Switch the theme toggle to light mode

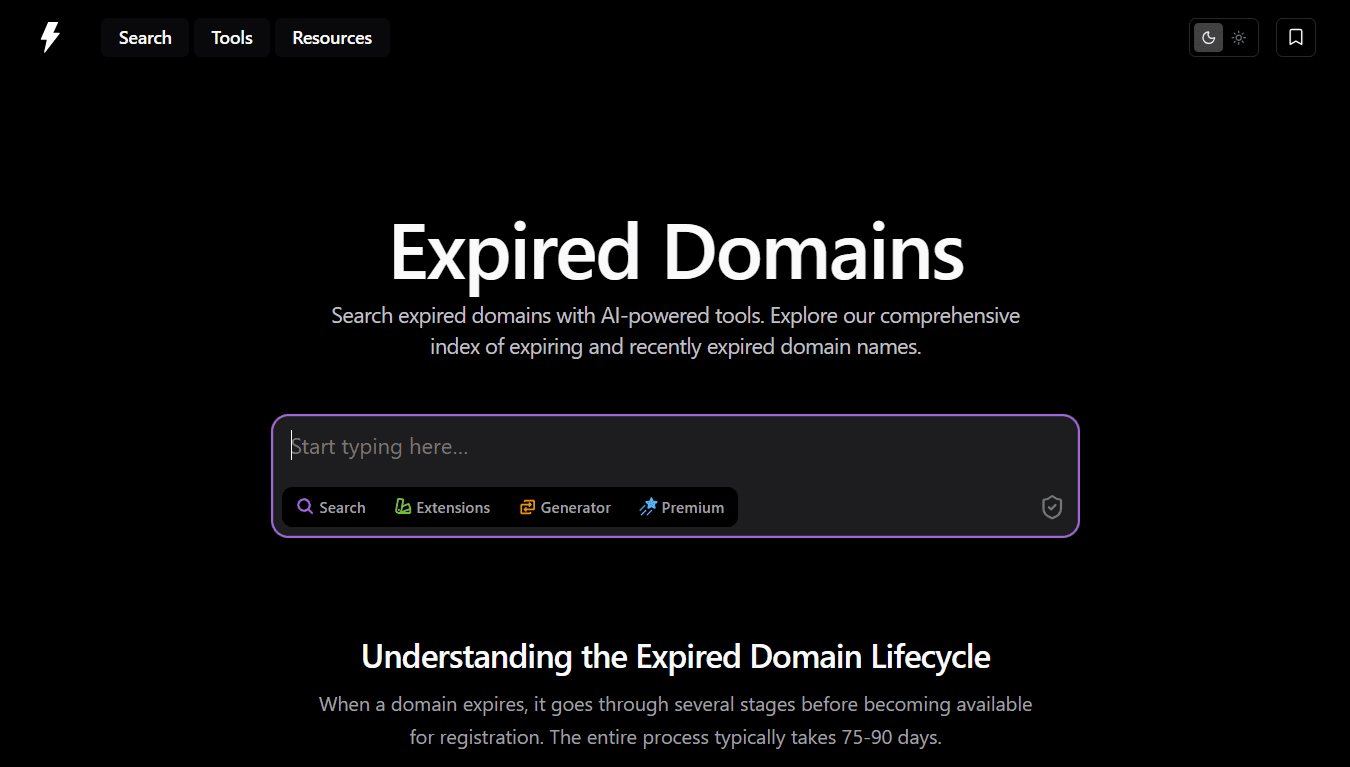tap(1239, 37)
